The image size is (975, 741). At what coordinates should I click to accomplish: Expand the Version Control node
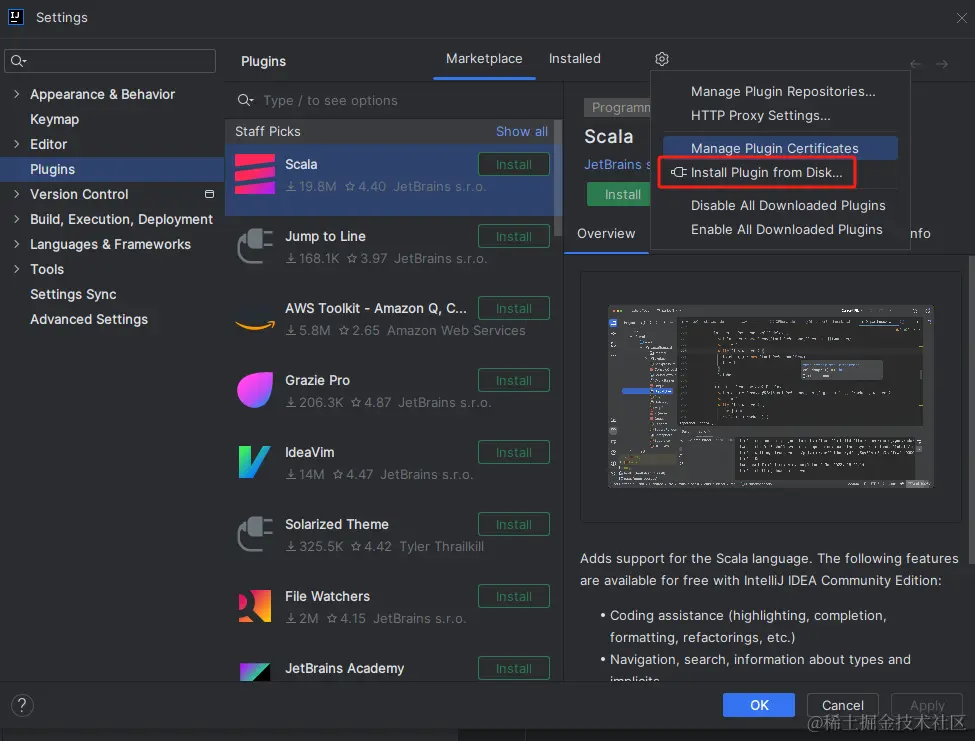coord(17,194)
